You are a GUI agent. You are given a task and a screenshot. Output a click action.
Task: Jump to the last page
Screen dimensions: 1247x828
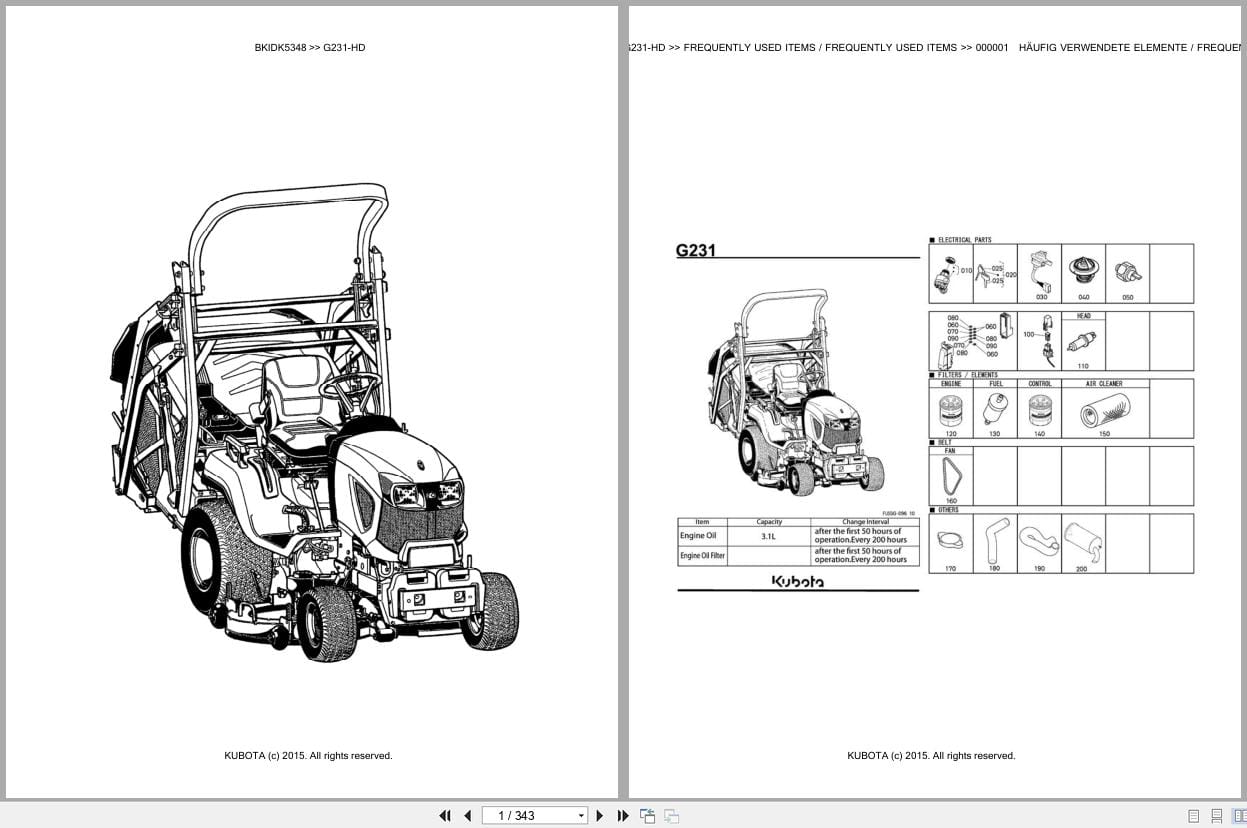click(x=623, y=816)
